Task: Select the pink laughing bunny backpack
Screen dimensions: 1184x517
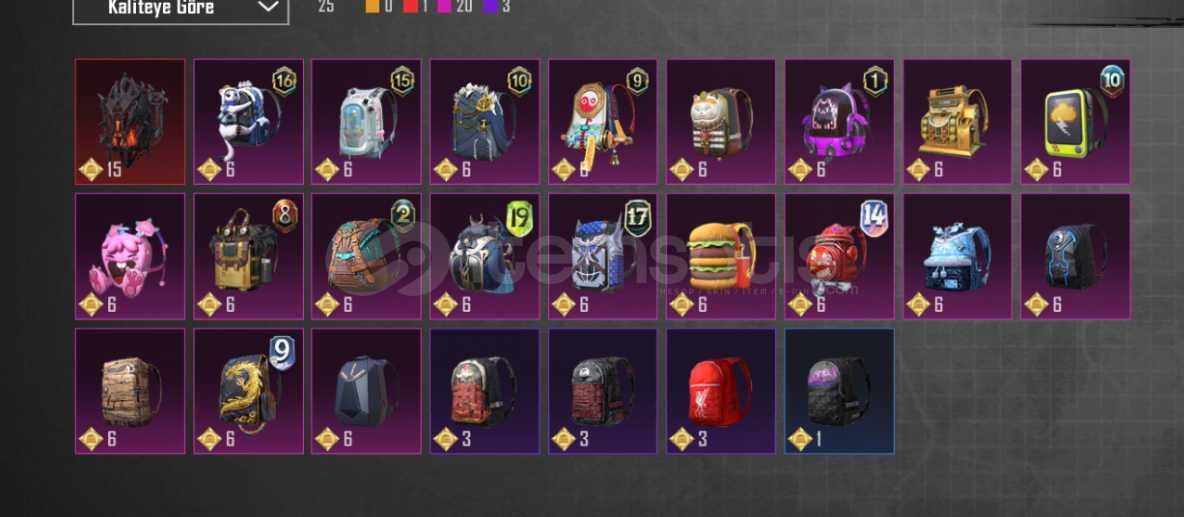Action: coord(130,257)
